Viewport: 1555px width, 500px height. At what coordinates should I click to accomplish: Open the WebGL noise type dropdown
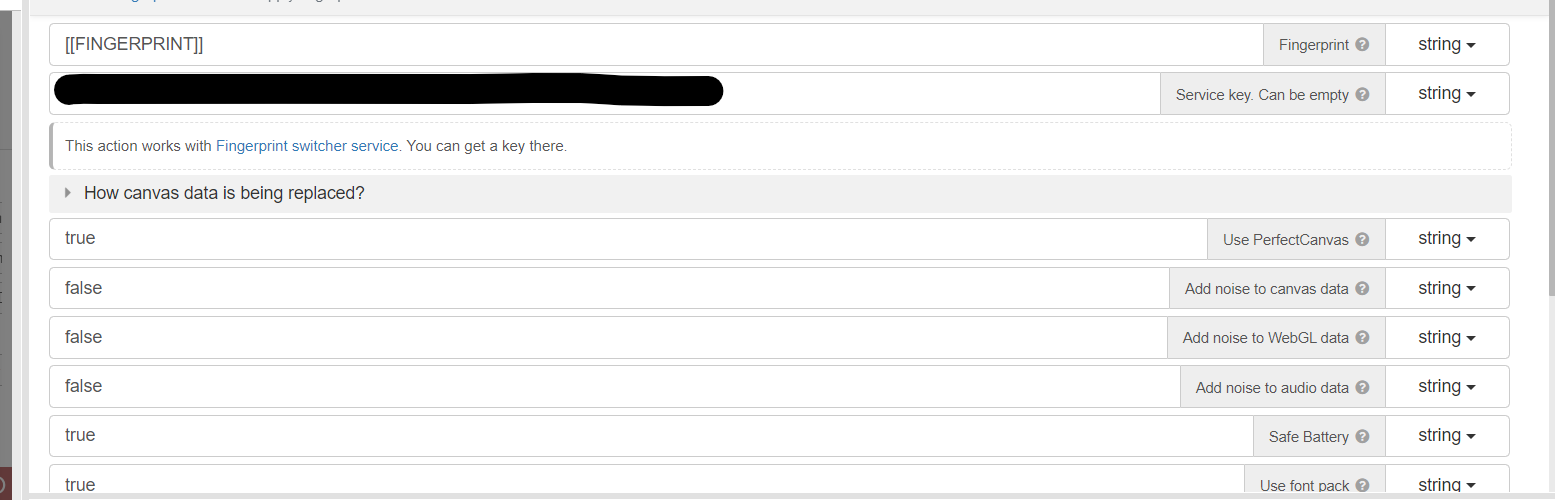[x=1446, y=338]
